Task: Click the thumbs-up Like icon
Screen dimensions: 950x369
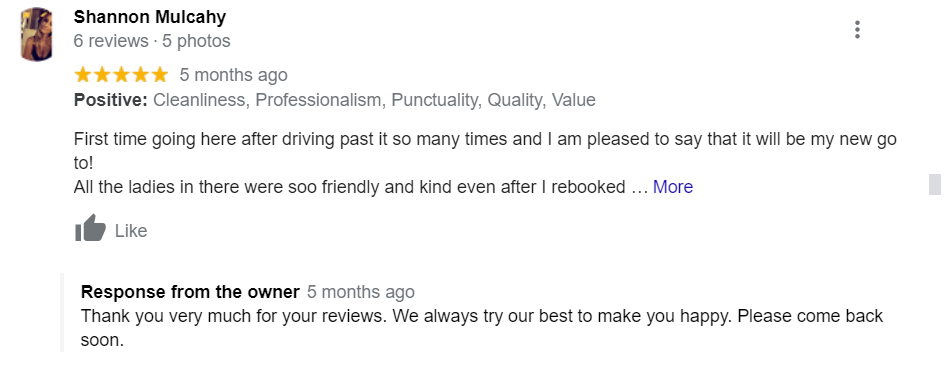Action: click(90, 228)
